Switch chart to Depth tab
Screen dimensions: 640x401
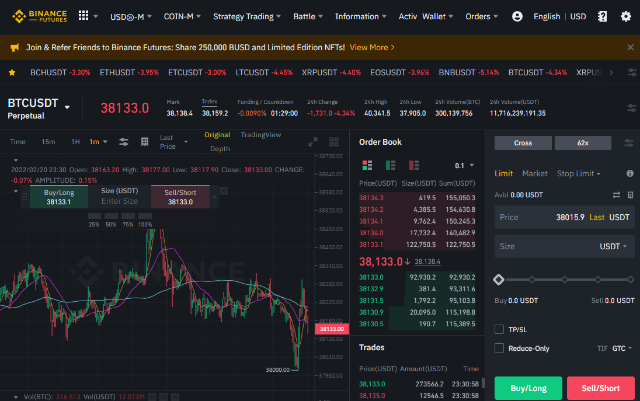point(220,149)
